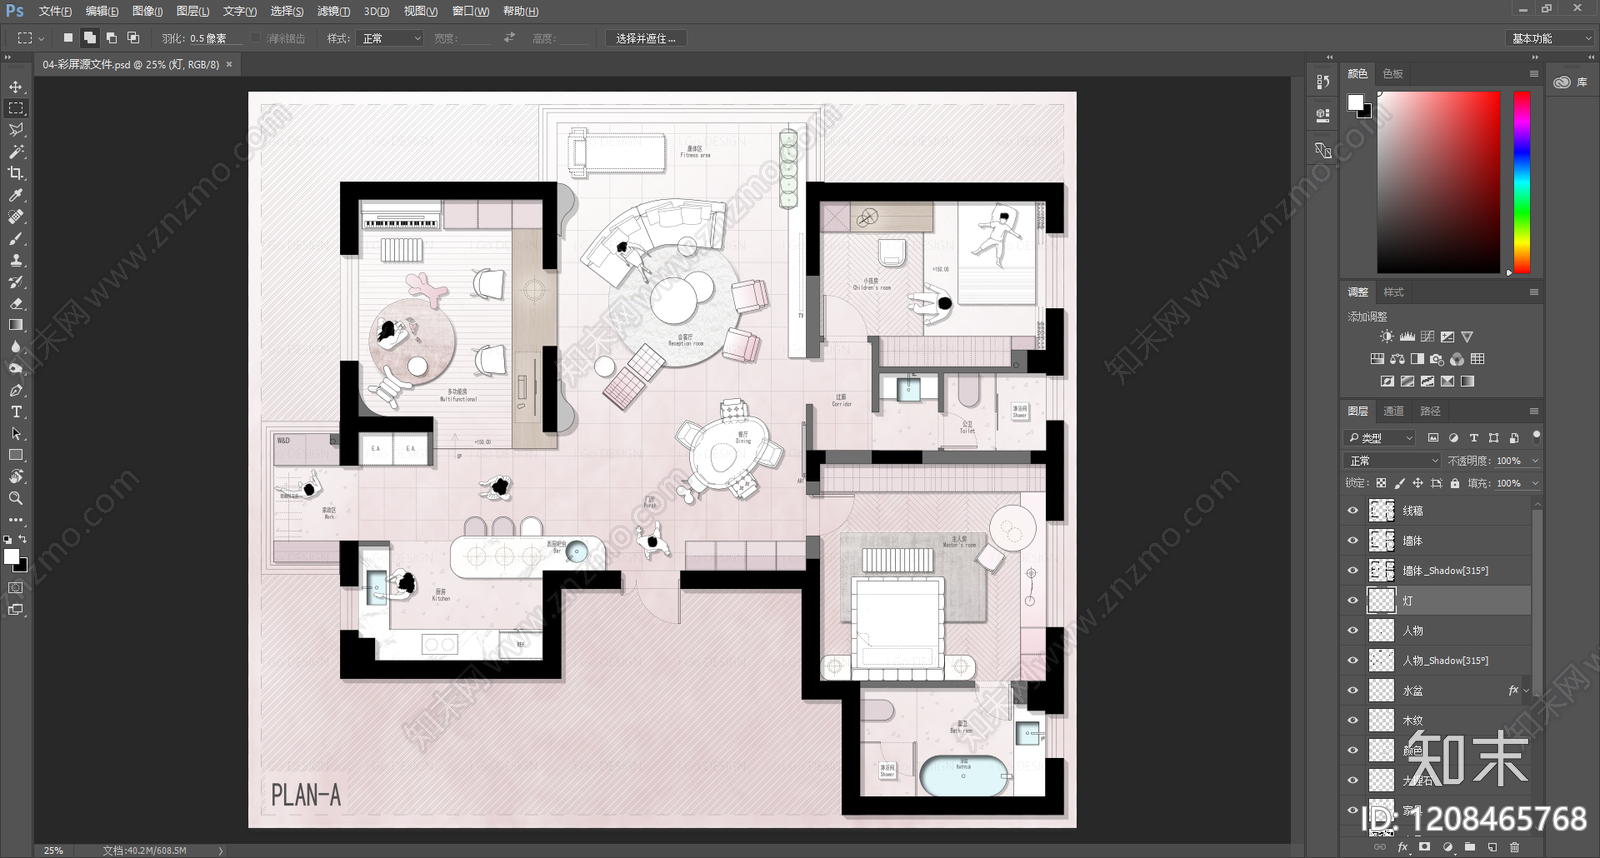Open the 样式 style dropdown
The image size is (1600, 858).
click(x=390, y=38)
